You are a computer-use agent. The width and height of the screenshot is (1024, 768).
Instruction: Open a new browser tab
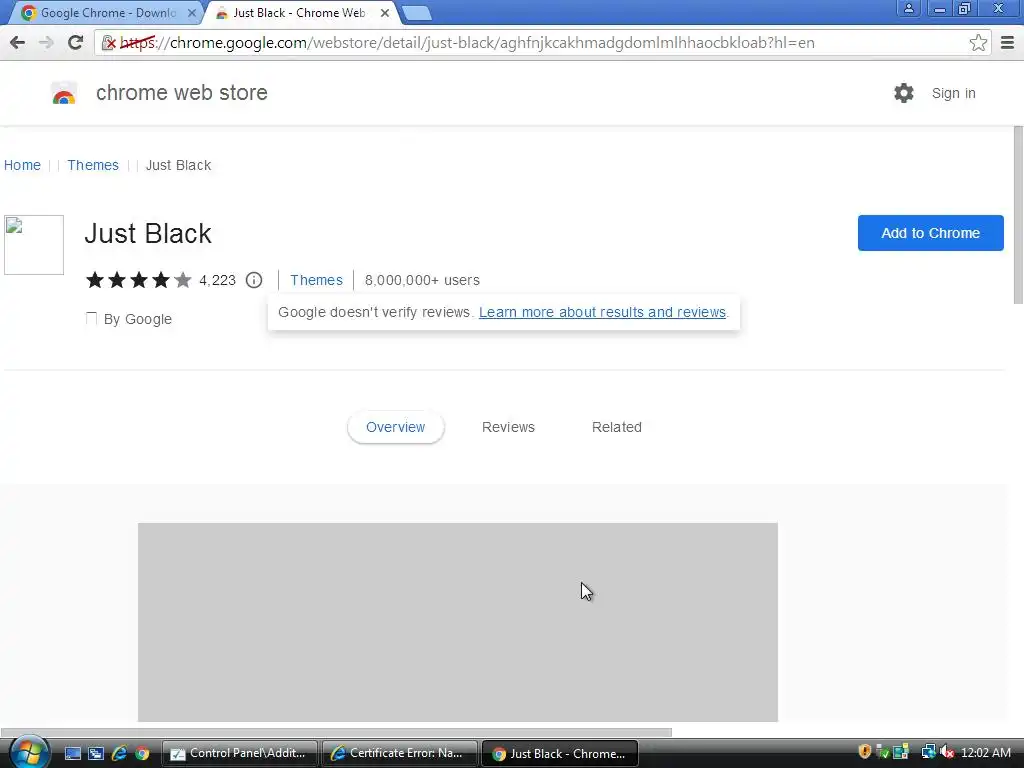click(416, 13)
